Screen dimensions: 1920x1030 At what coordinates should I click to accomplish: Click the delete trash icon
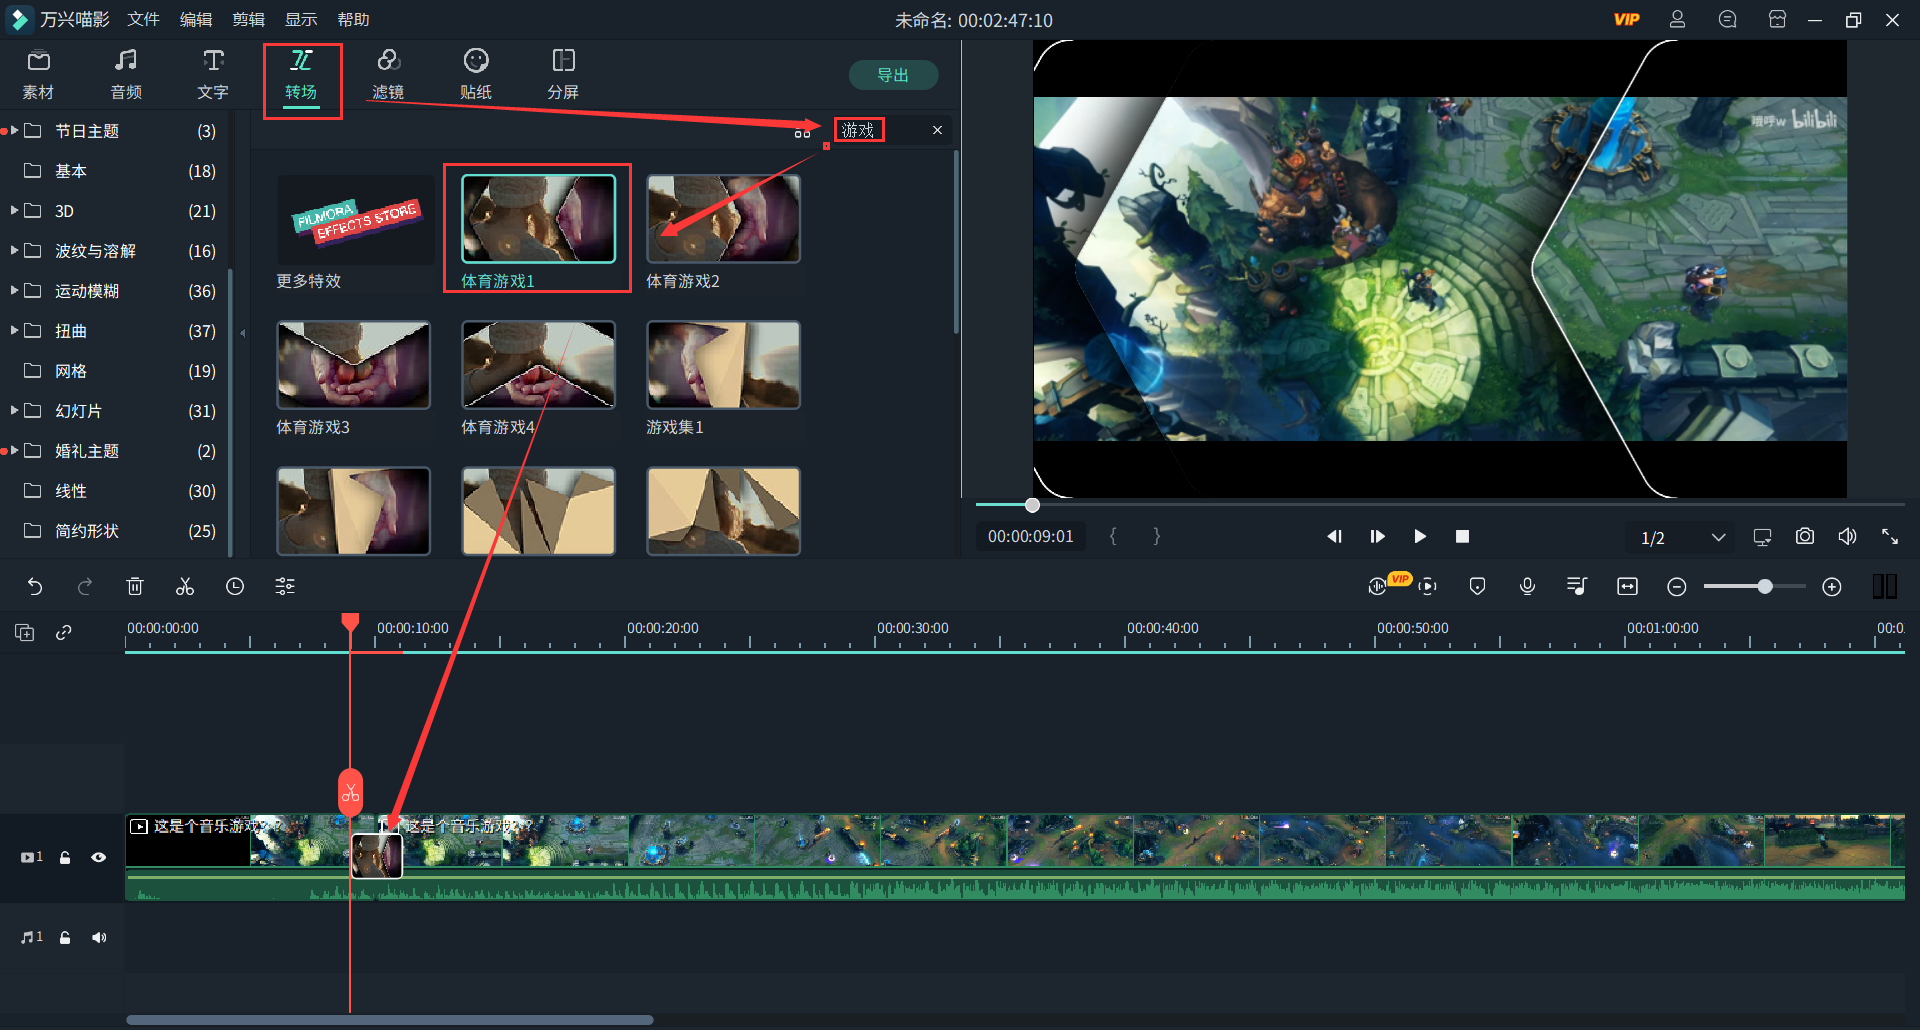tap(135, 587)
